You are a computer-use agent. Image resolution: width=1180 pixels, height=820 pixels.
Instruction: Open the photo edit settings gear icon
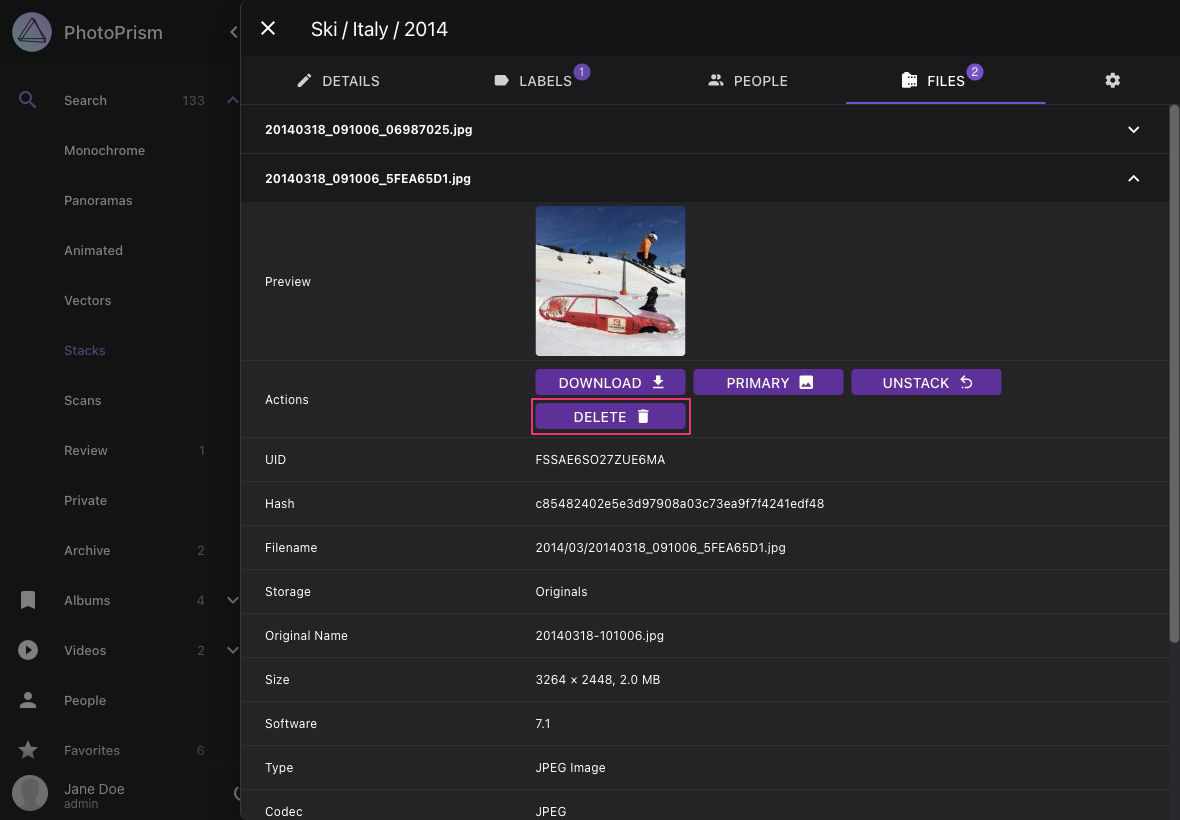[1113, 80]
